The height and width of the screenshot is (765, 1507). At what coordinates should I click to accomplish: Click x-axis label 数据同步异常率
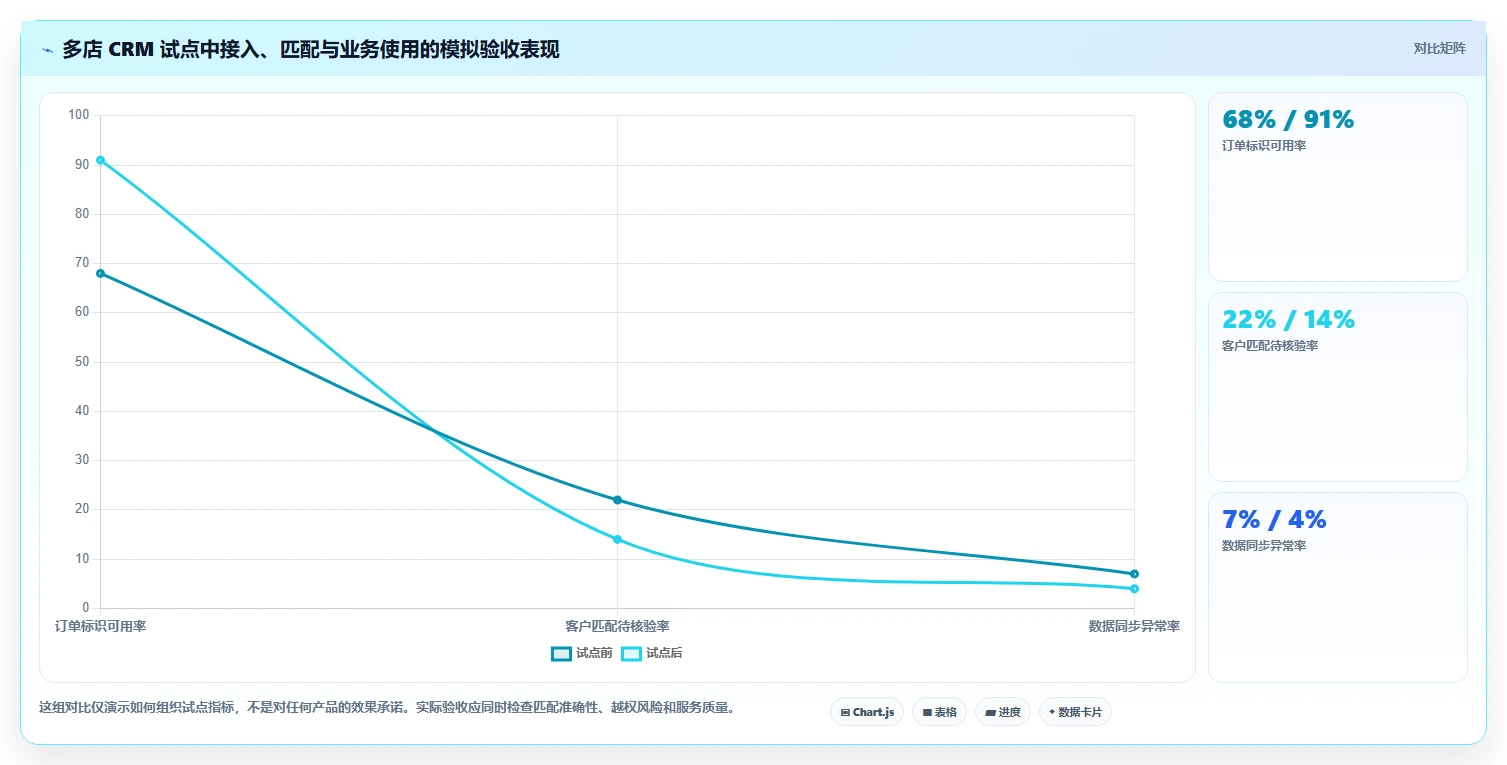(x=1134, y=626)
